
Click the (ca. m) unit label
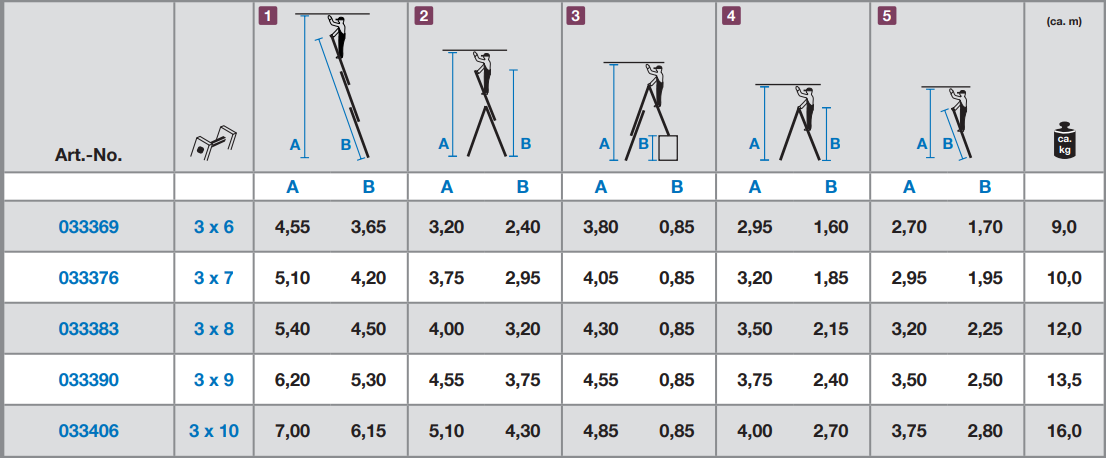coord(1064,19)
